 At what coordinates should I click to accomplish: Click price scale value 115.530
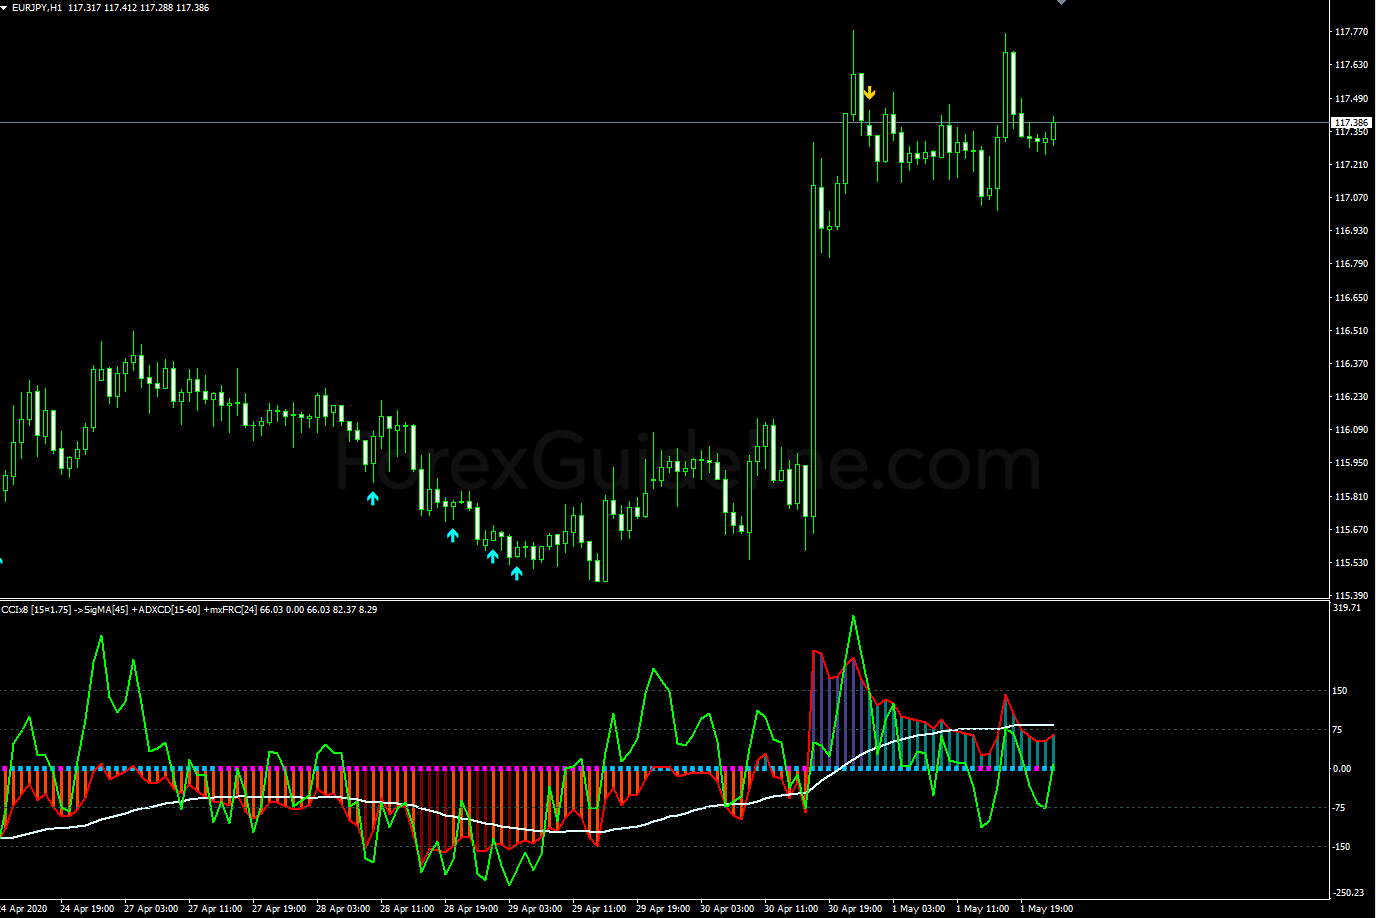[x=1351, y=564]
